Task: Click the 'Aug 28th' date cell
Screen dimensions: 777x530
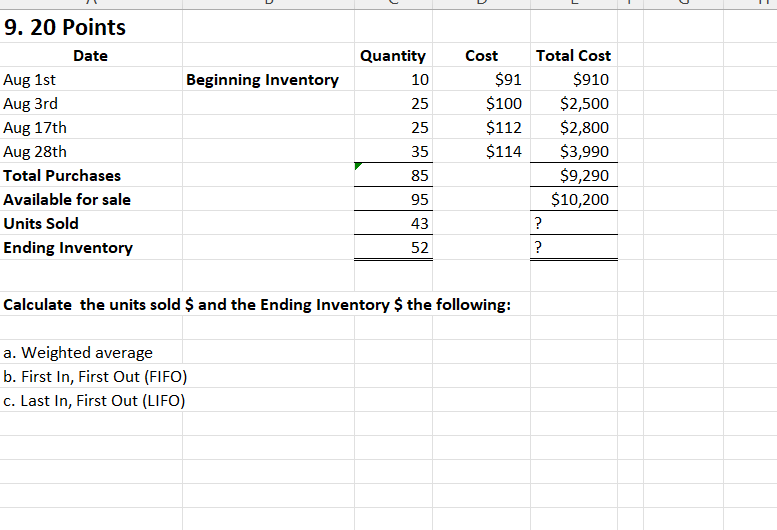Action: [x=91, y=151]
